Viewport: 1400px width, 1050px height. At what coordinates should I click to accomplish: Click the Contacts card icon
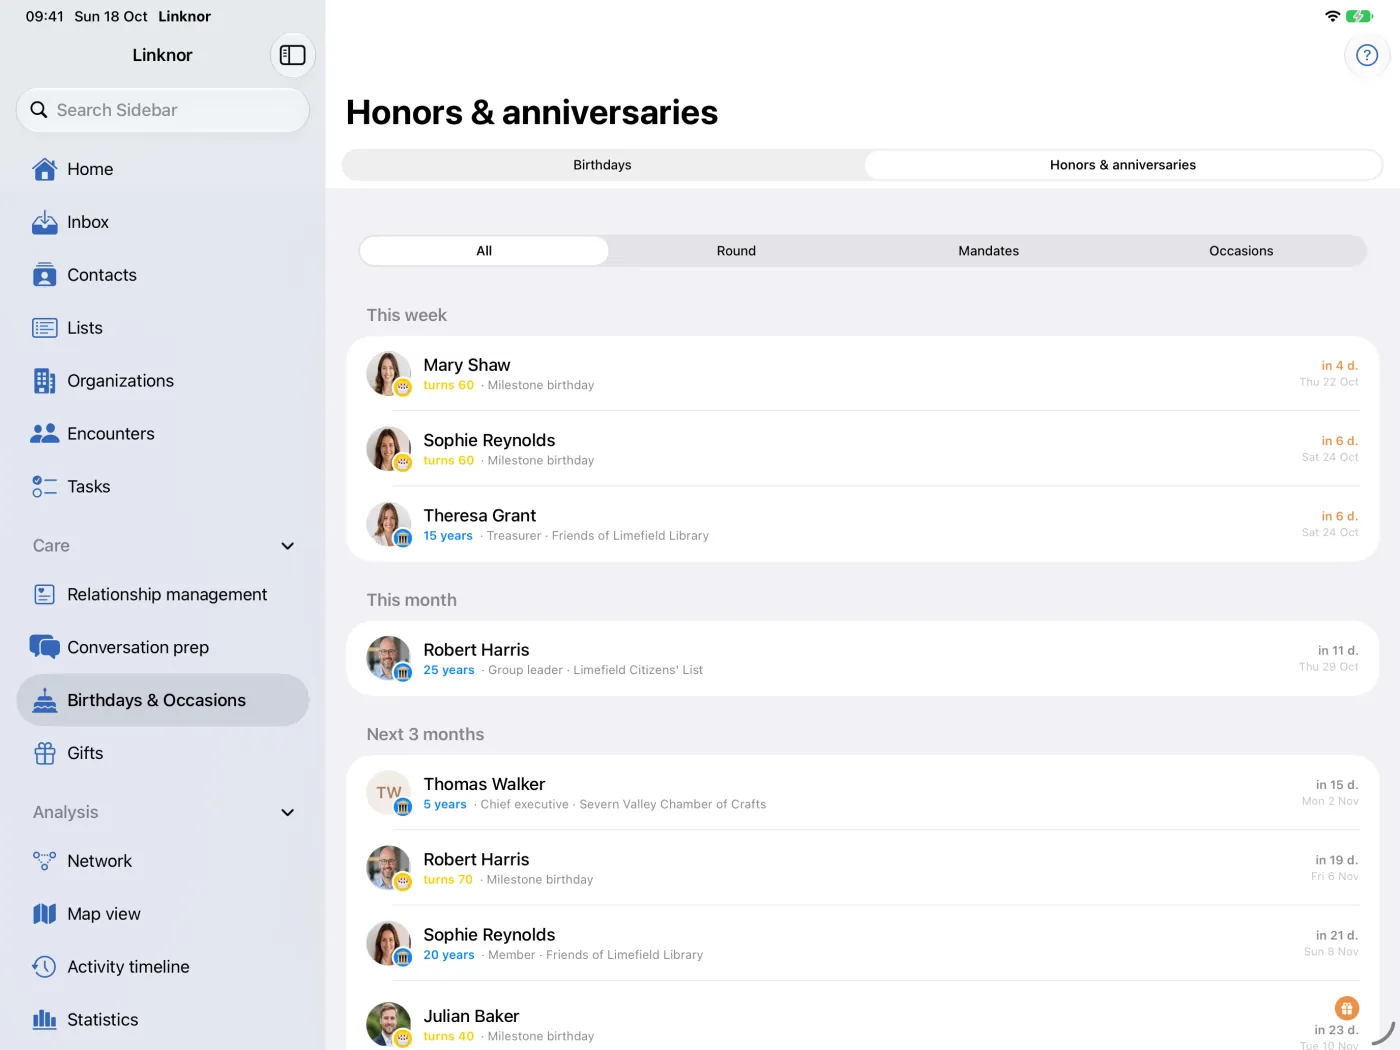point(45,275)
